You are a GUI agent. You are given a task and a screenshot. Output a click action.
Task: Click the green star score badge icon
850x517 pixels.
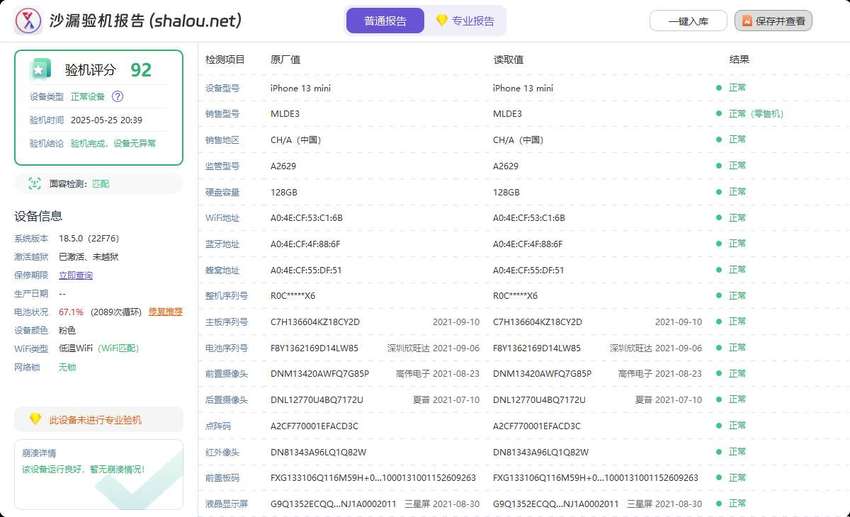point(40,70)
